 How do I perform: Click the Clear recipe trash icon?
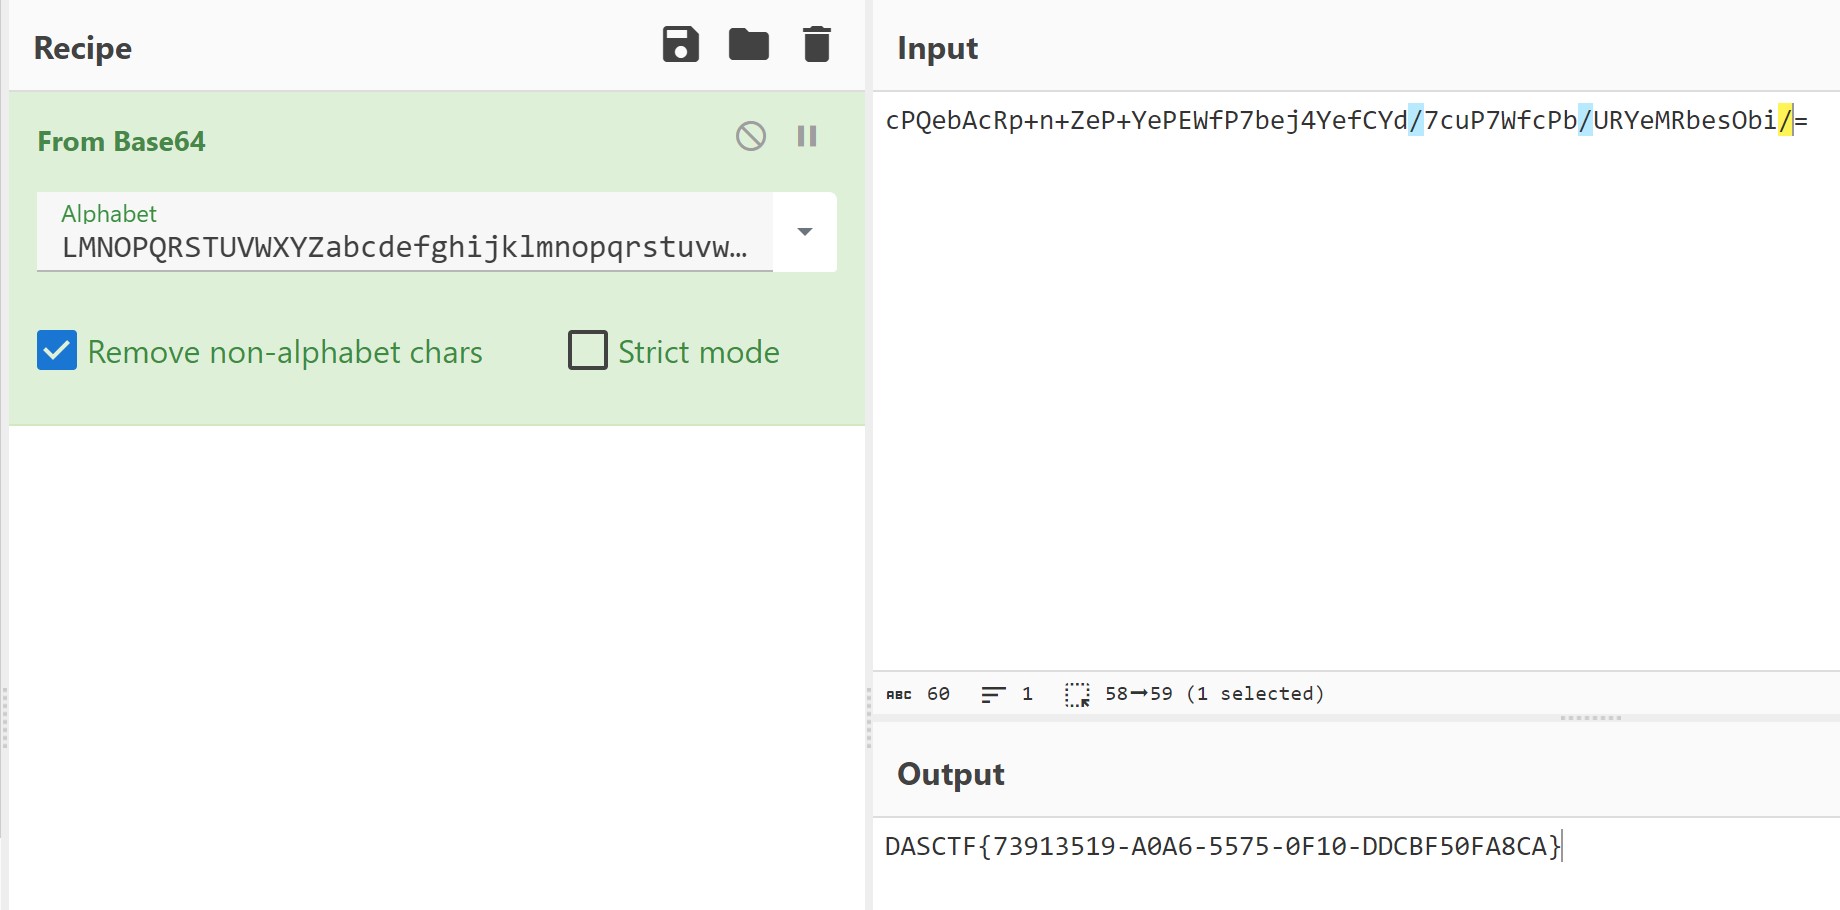pos(816,45)
